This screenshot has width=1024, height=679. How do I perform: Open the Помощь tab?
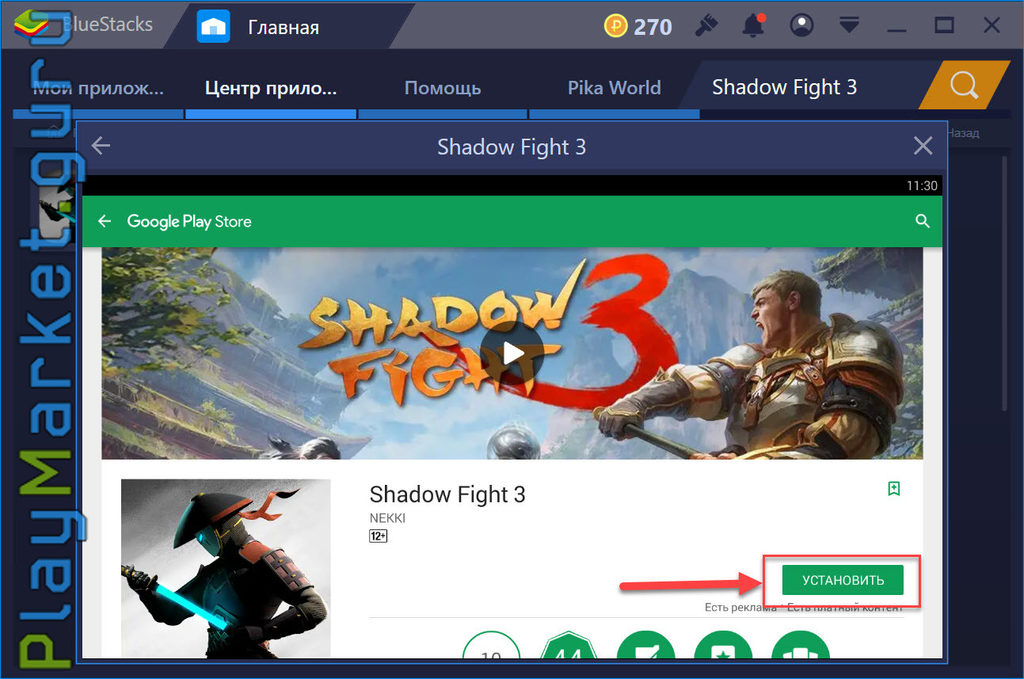(x=443, y=87)
